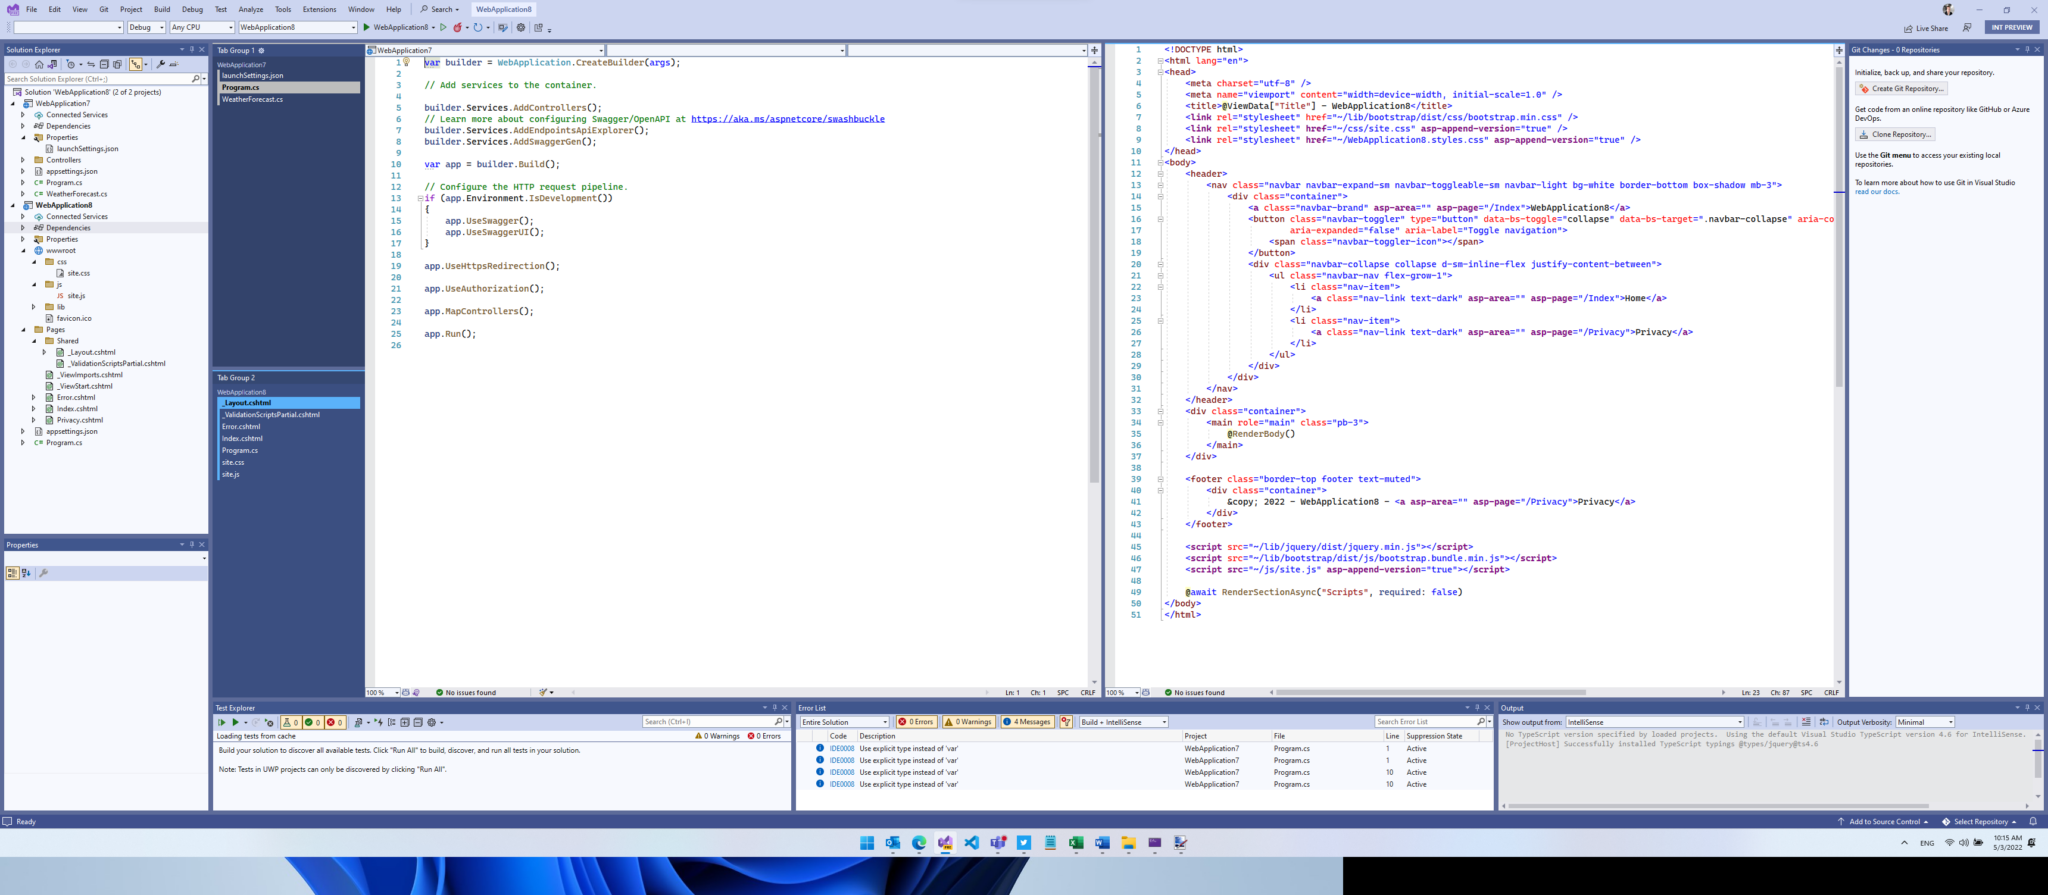Open Show output from IntelliSense dropdown
The height and width of the screenshot is (895, 2048).
click(x=1655, y=722)
